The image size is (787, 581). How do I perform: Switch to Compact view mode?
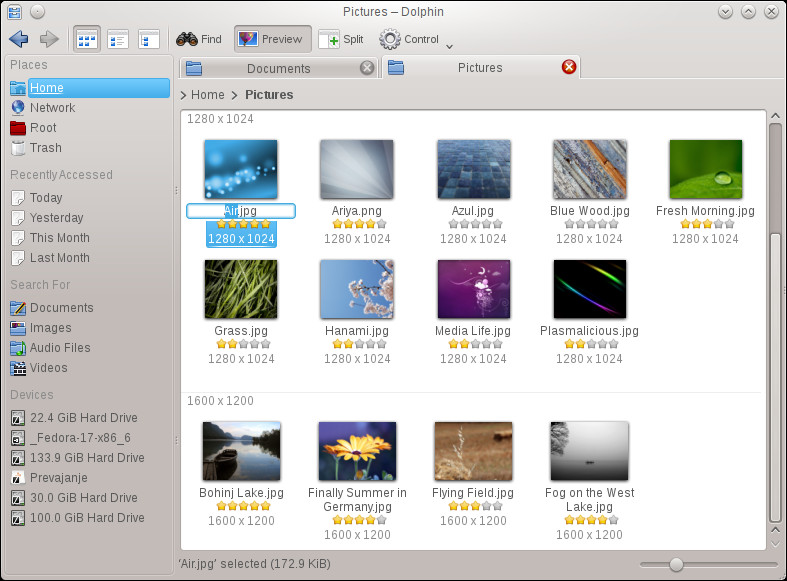[118, 39]
